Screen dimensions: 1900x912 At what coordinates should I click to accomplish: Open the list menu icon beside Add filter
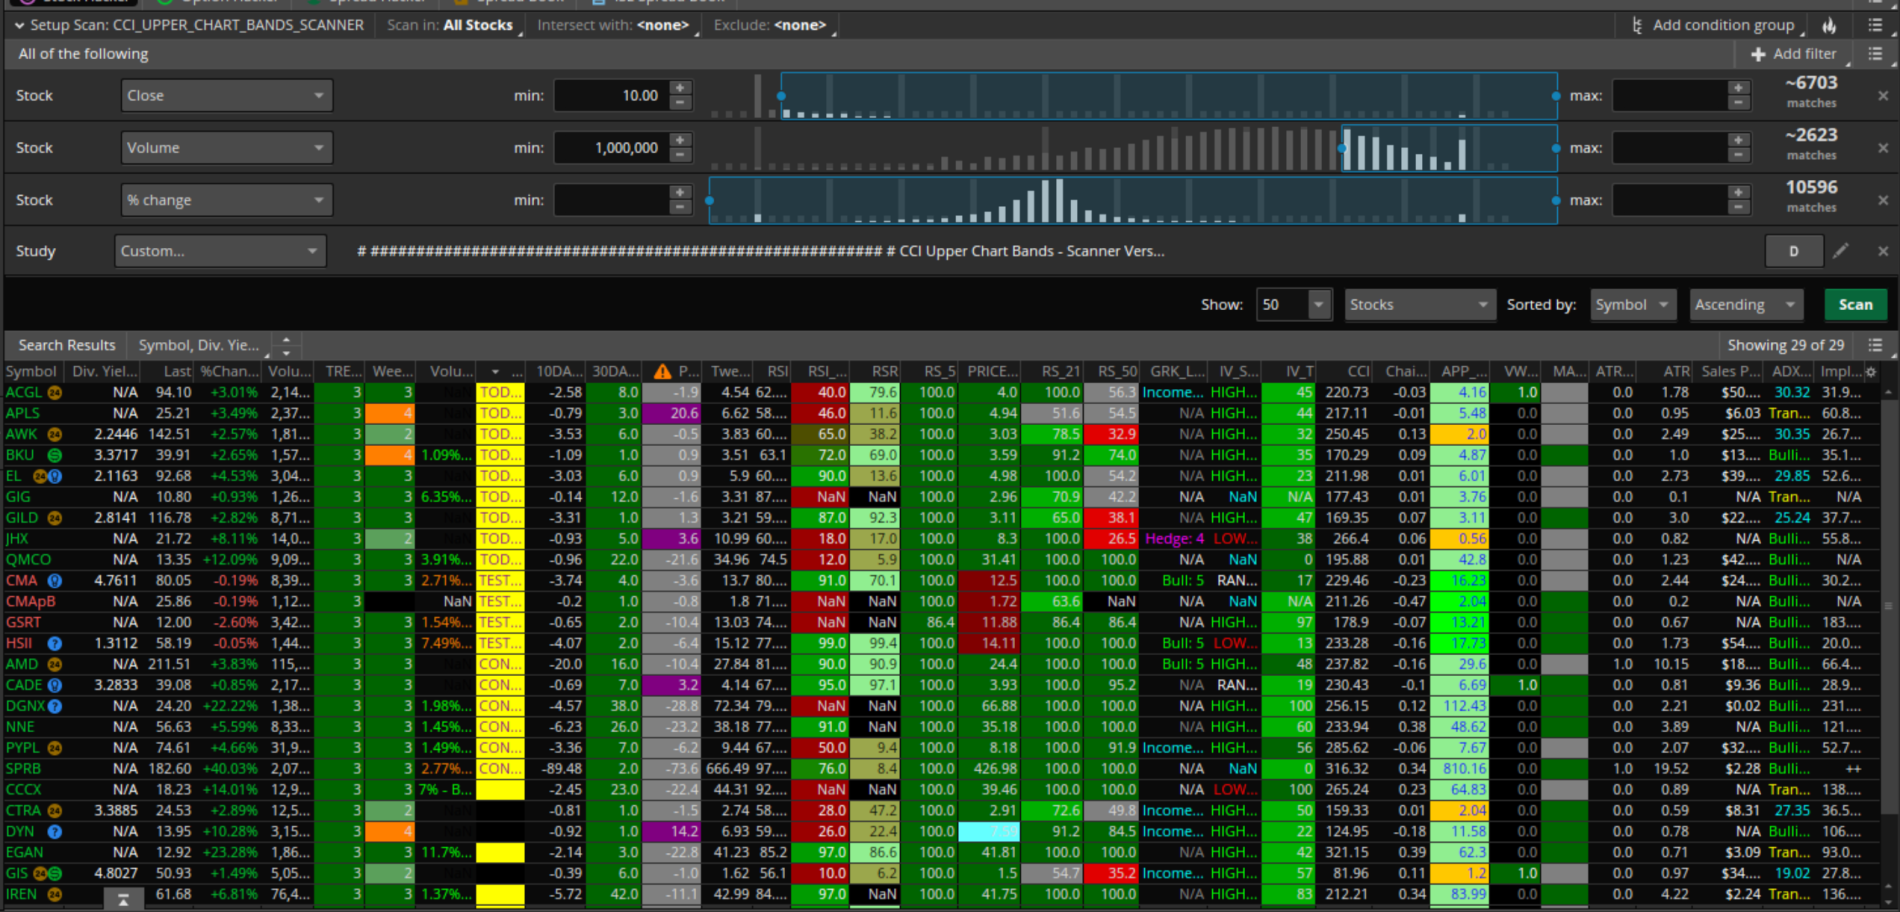tap(1875, 54)
